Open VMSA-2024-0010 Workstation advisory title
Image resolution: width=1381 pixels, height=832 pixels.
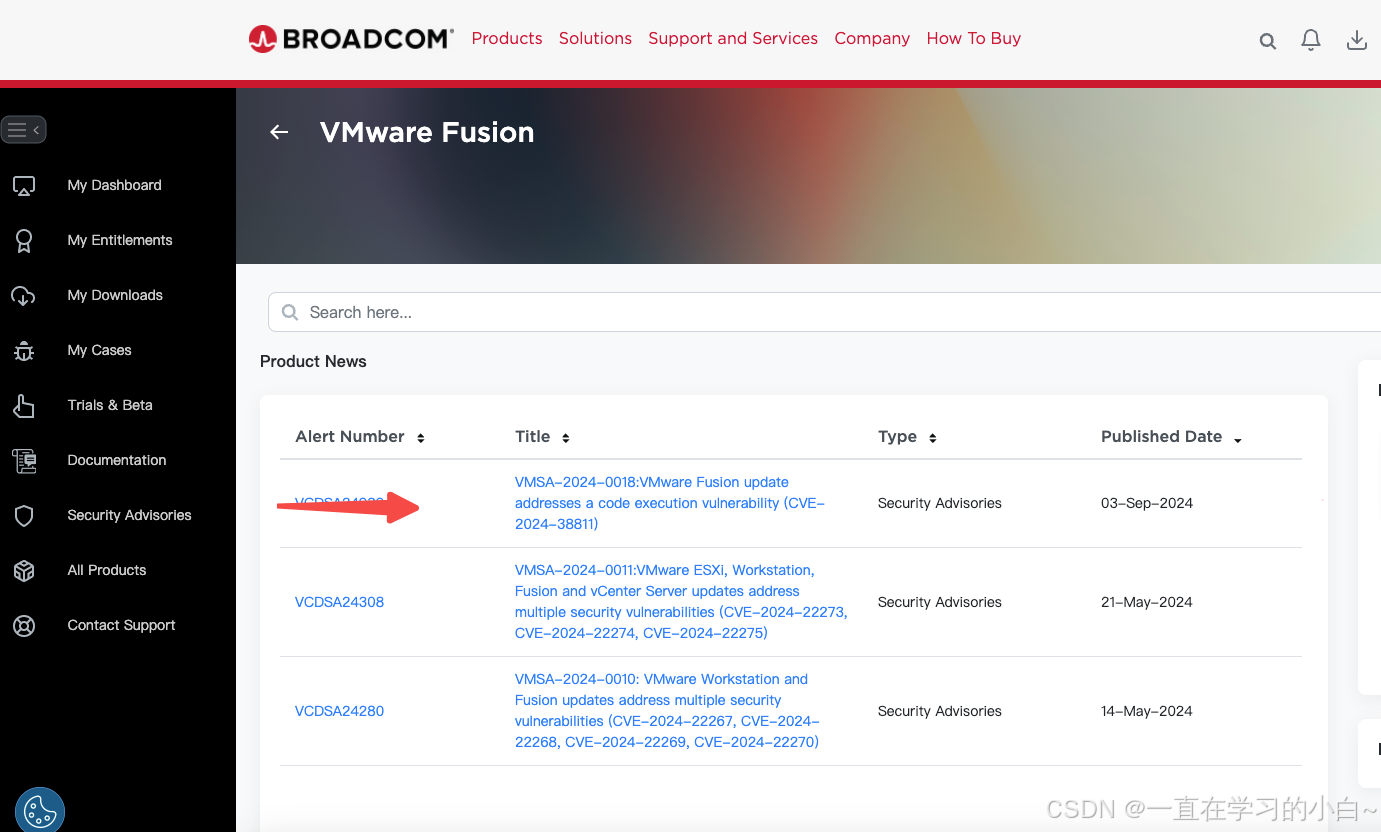[667, 711]
